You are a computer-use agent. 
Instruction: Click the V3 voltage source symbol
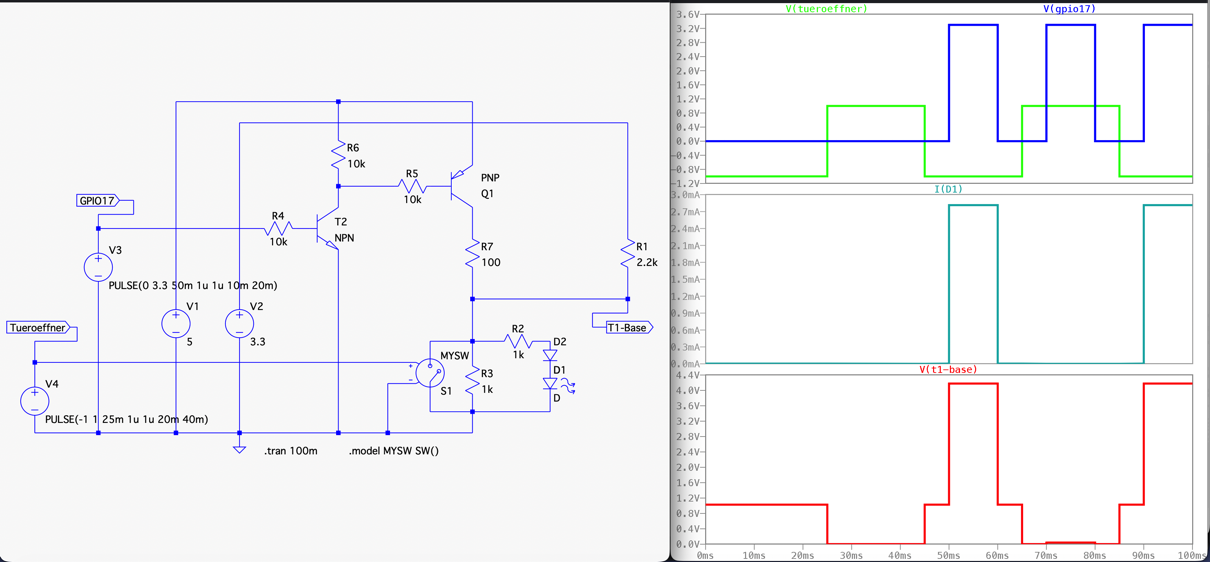(98, 267)
